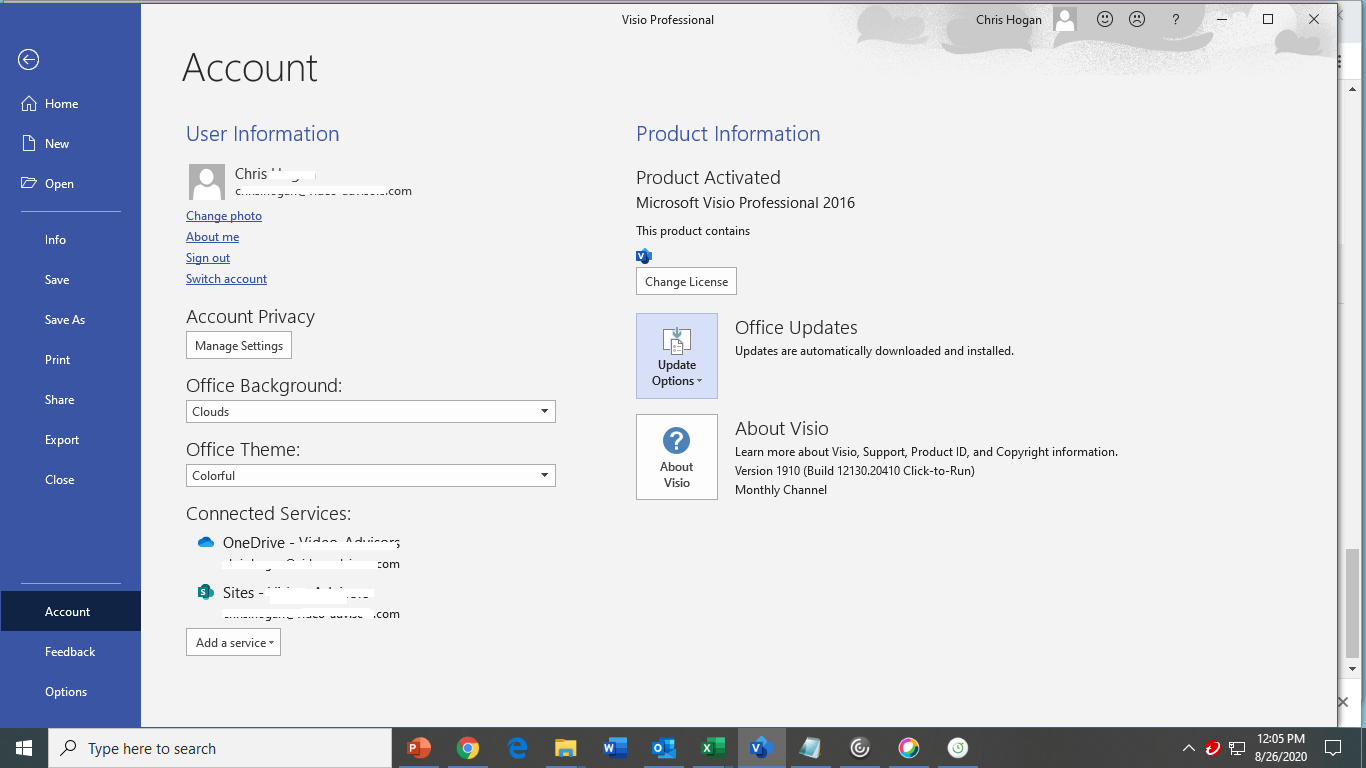The image size is (1366, 768).
Task: Send a smile feedback icon
Action: pos(1105,19)
